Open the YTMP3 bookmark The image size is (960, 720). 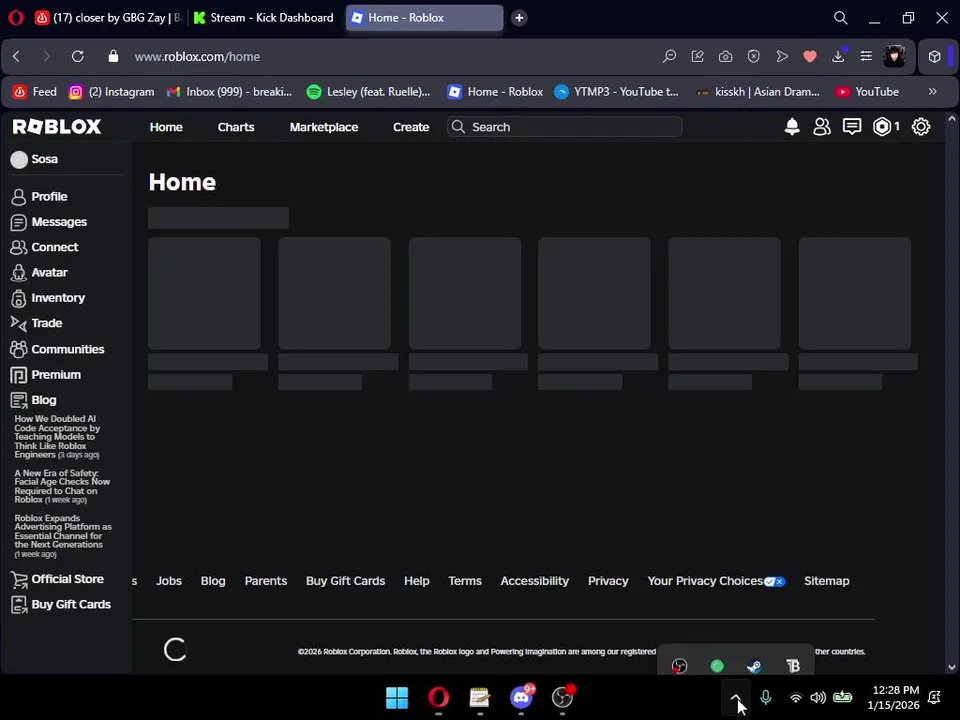[616, 92]
